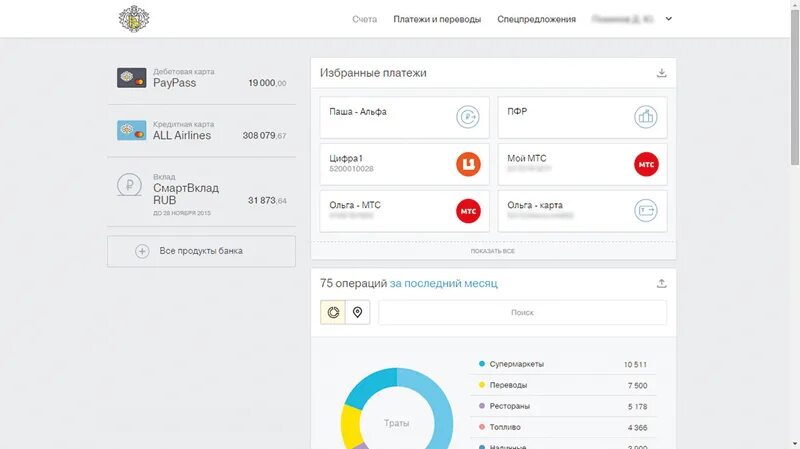This screenshot has height=449, width=800.
Task: Click the Все продукты банка button
Action: [202, 251]
